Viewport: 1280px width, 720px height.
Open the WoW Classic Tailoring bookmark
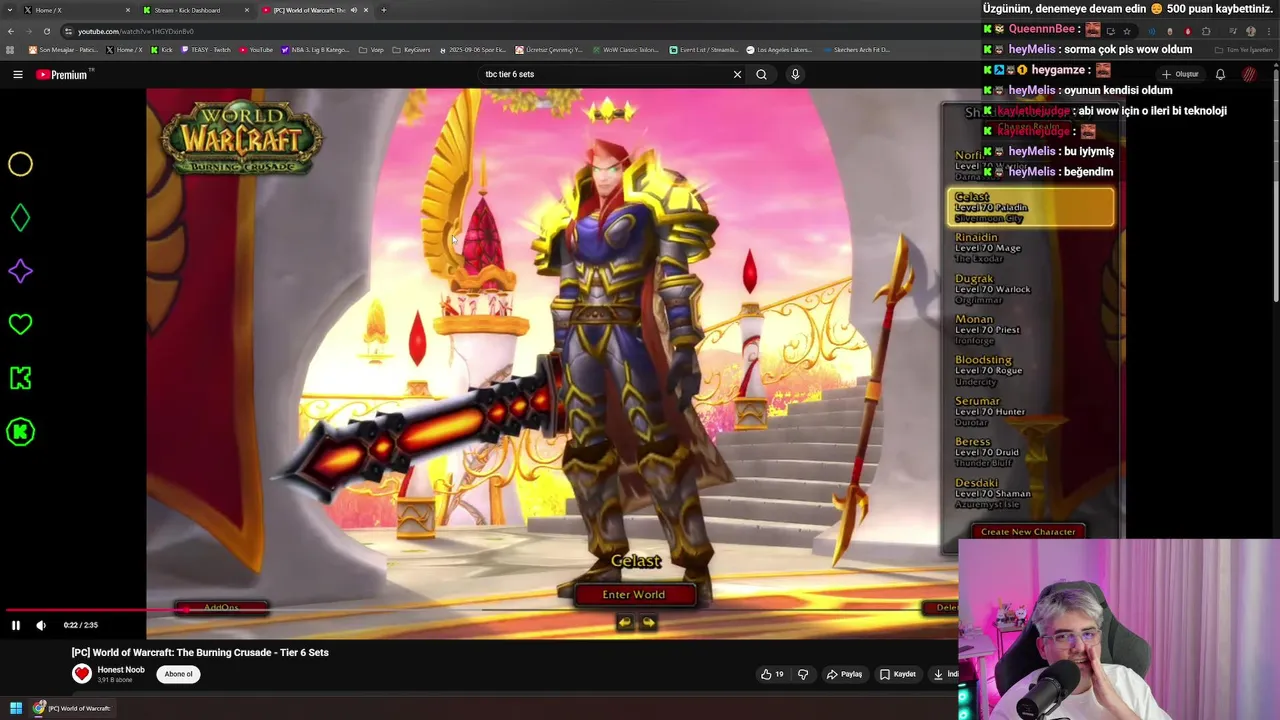[x=627, y=49]
